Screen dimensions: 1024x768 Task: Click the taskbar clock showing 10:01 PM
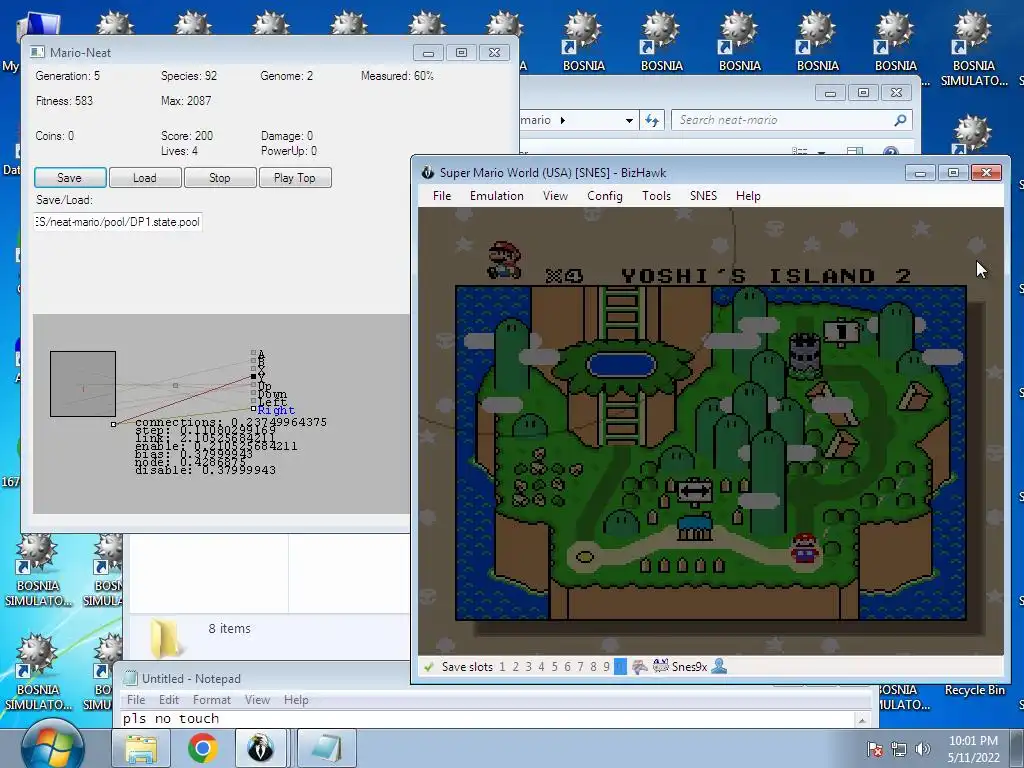pos(973,741)
